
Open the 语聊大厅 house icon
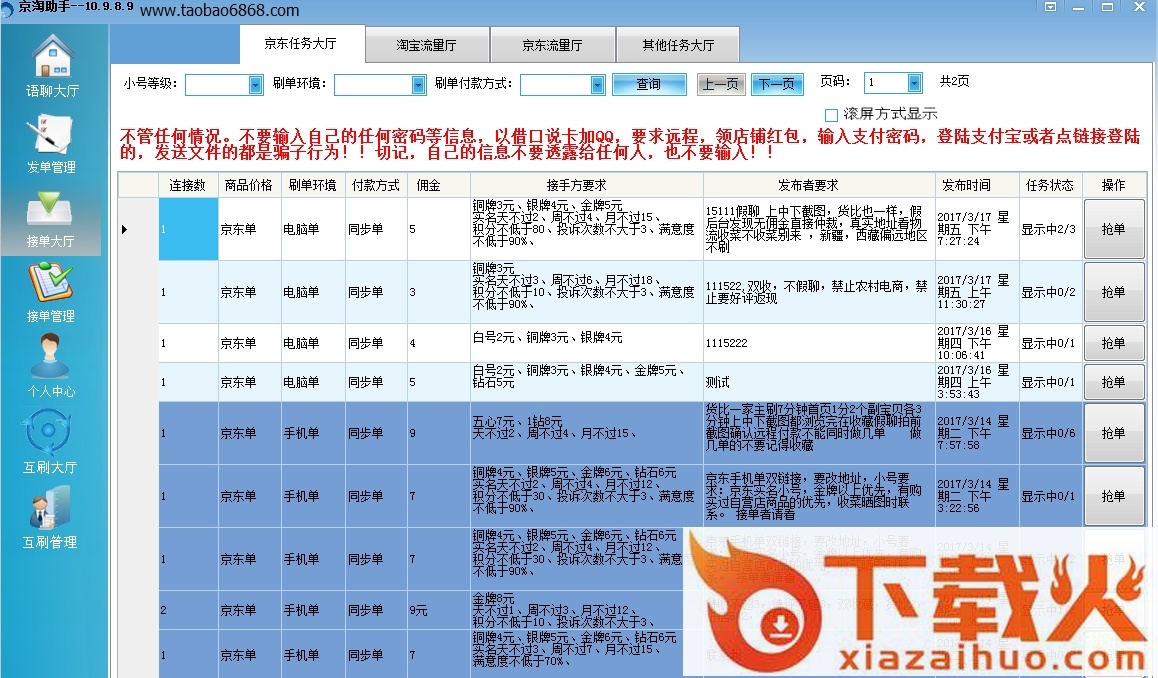pyautogui.click(x=52, y=56)
